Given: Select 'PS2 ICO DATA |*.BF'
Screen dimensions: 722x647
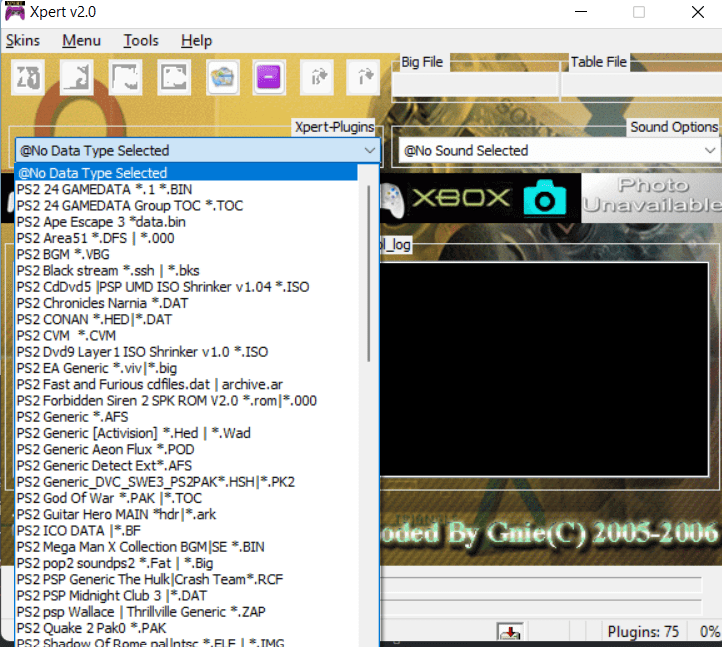Looking at the screenshot, I should pyautogui.click(x=186, y=530).
